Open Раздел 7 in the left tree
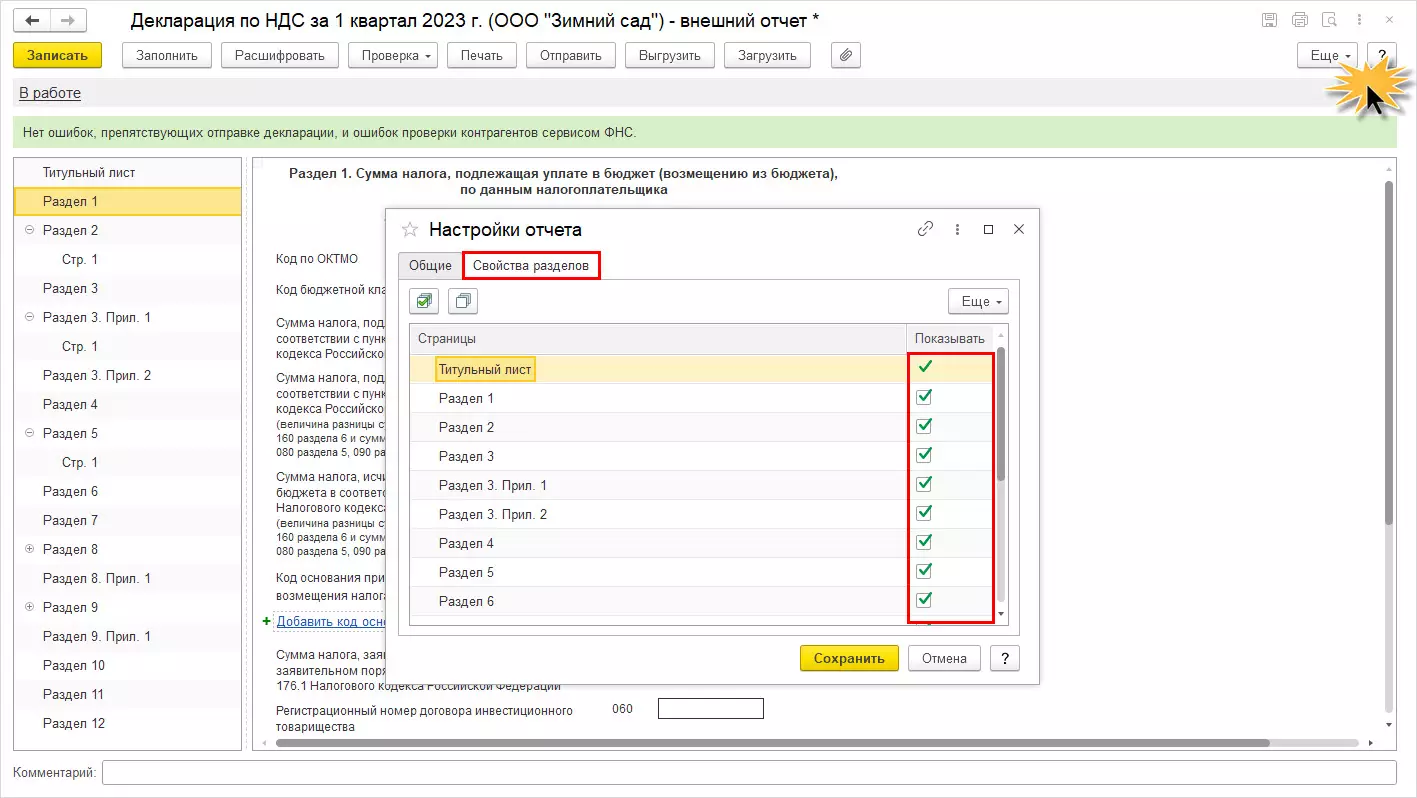The image size is (1417, 798). (x=127, y=520)
